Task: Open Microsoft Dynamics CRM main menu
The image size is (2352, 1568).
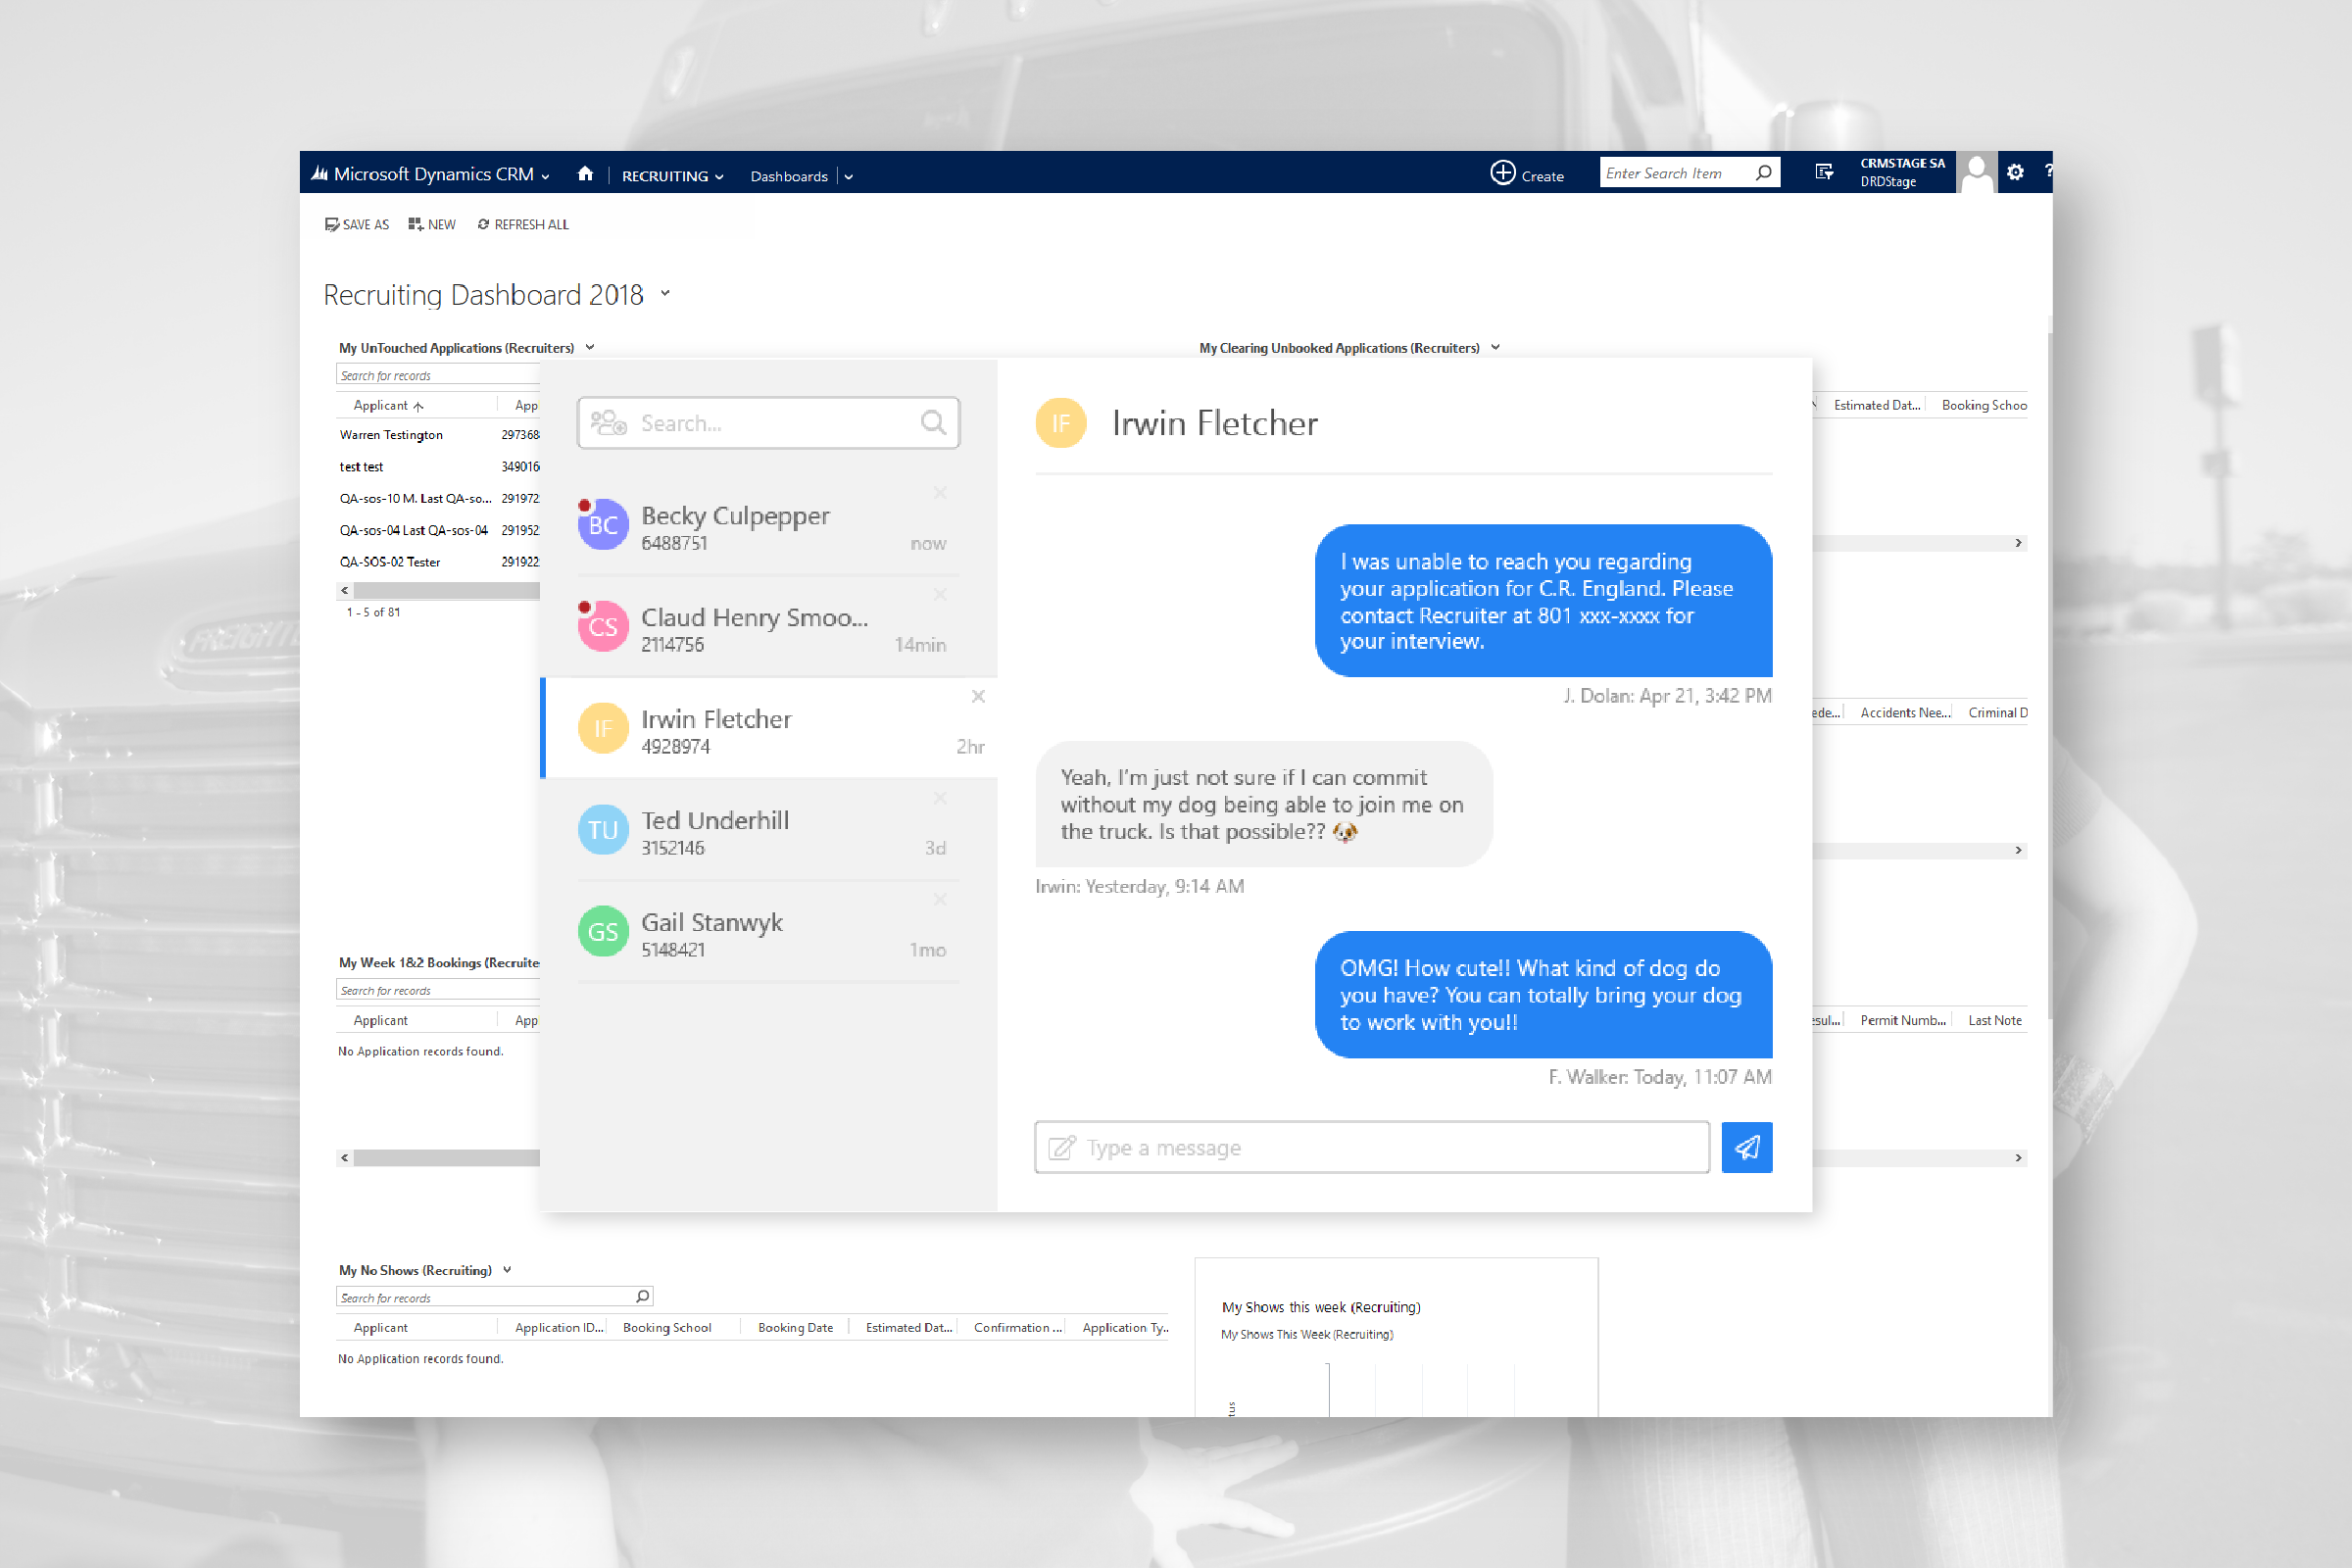Action: [433, 174]
